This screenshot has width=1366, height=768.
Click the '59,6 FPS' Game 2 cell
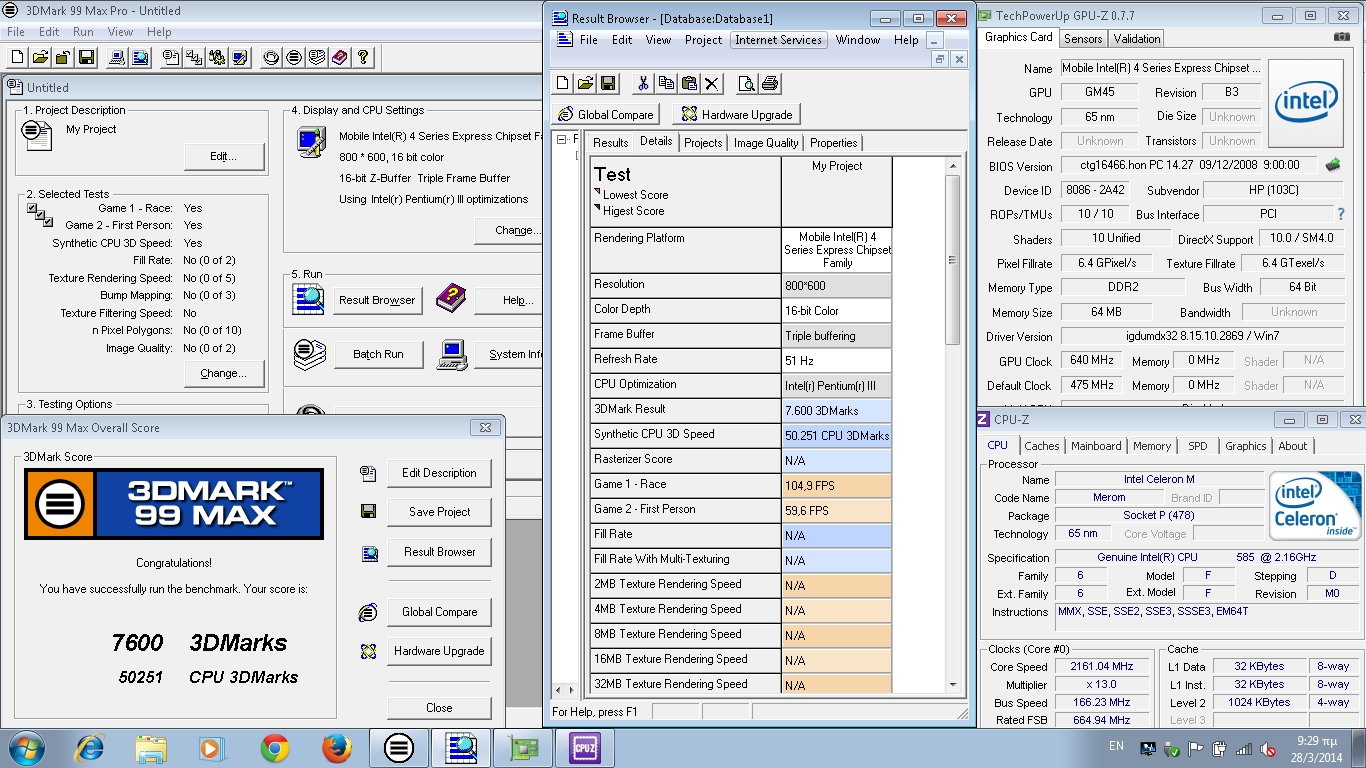(x=836, y=510)
